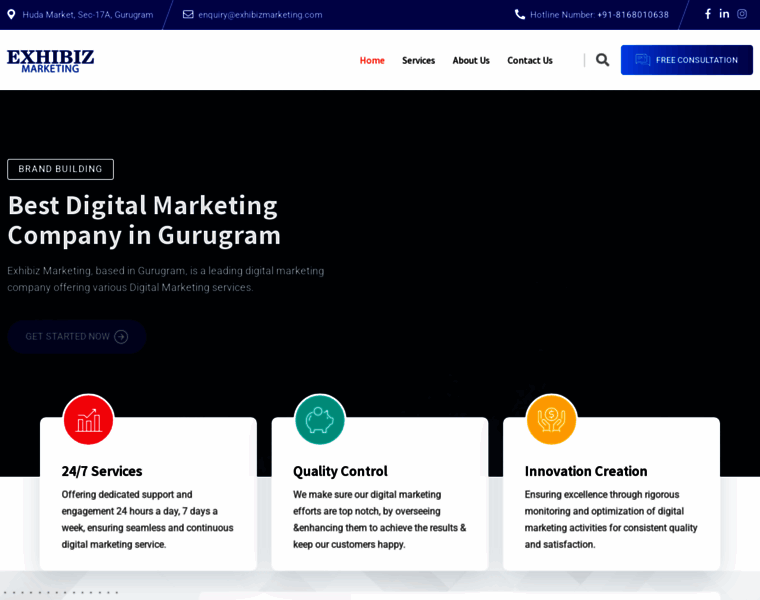Open the Instagram social icon
760x600 pixels.
[x=742, y=14]
